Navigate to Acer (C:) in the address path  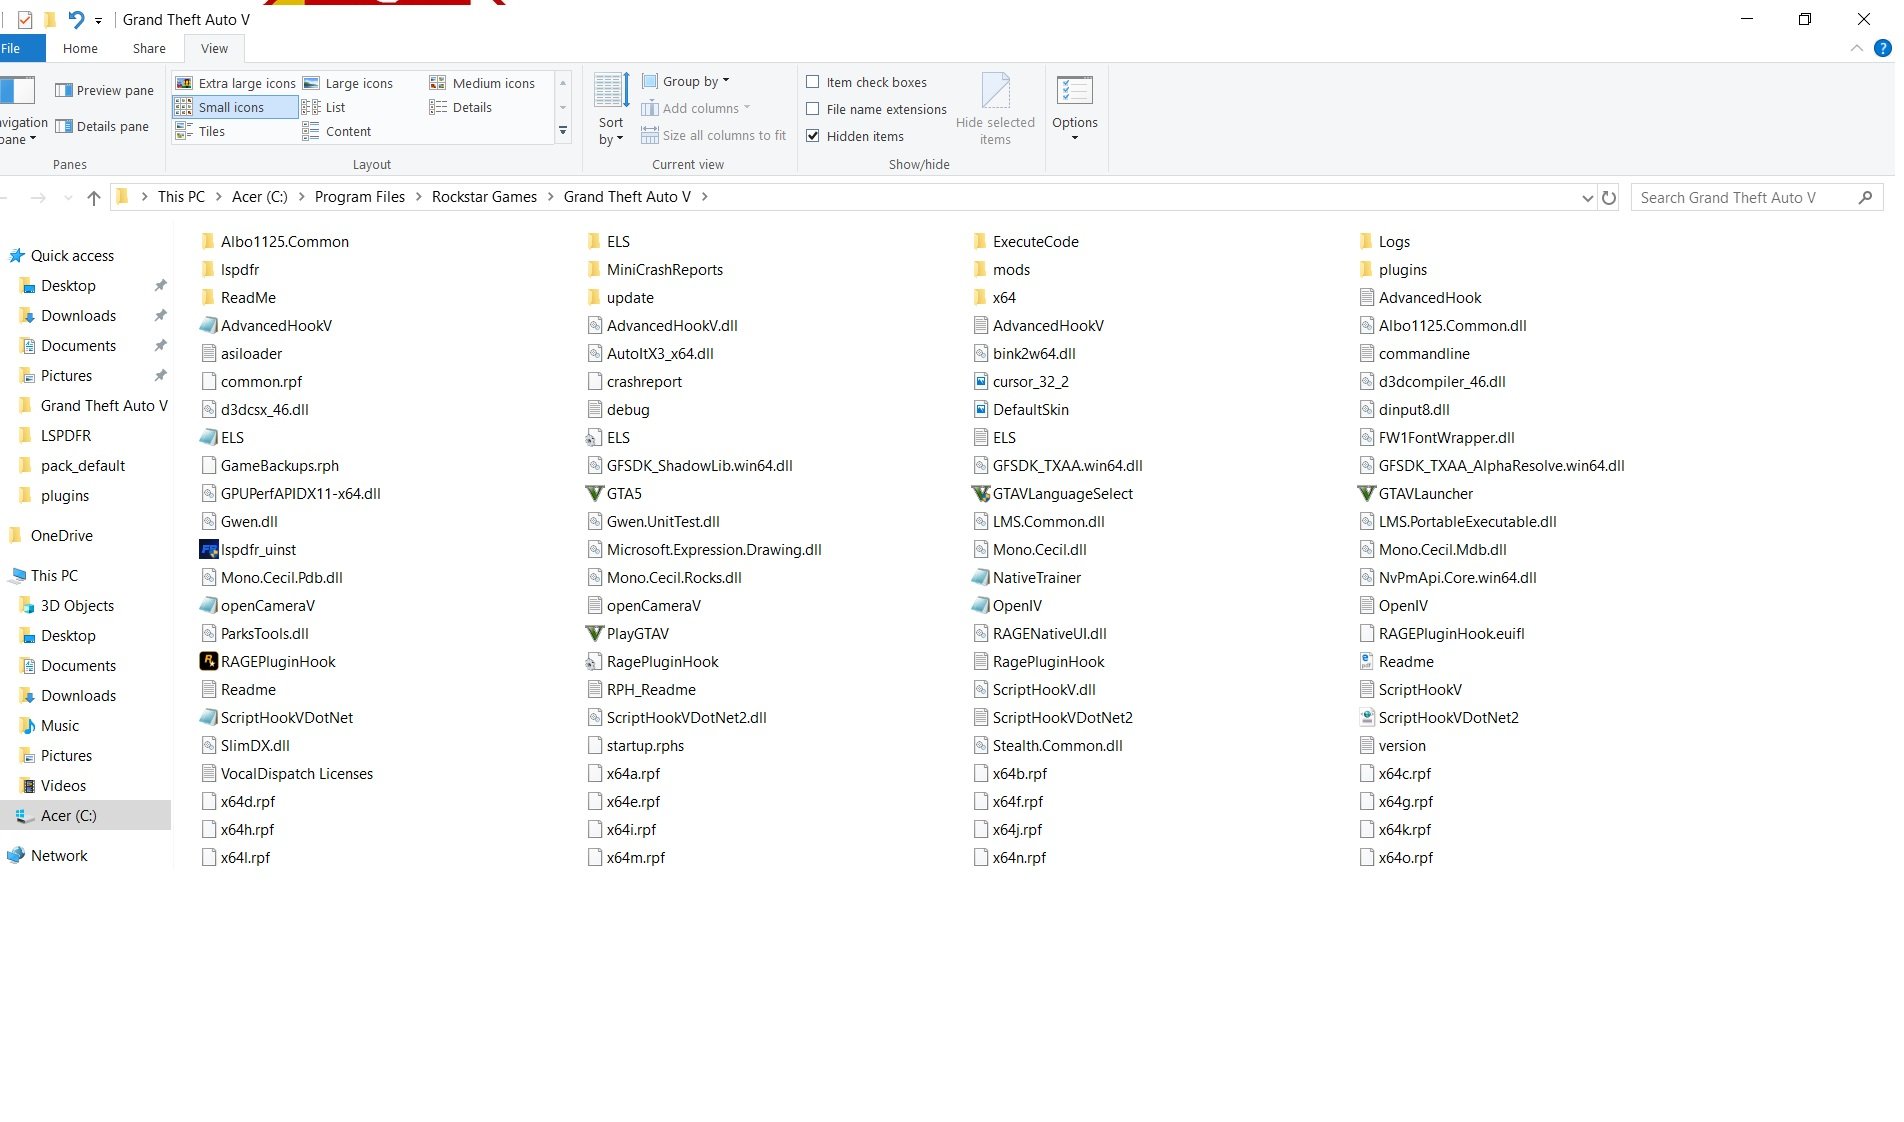pos(260,197)
